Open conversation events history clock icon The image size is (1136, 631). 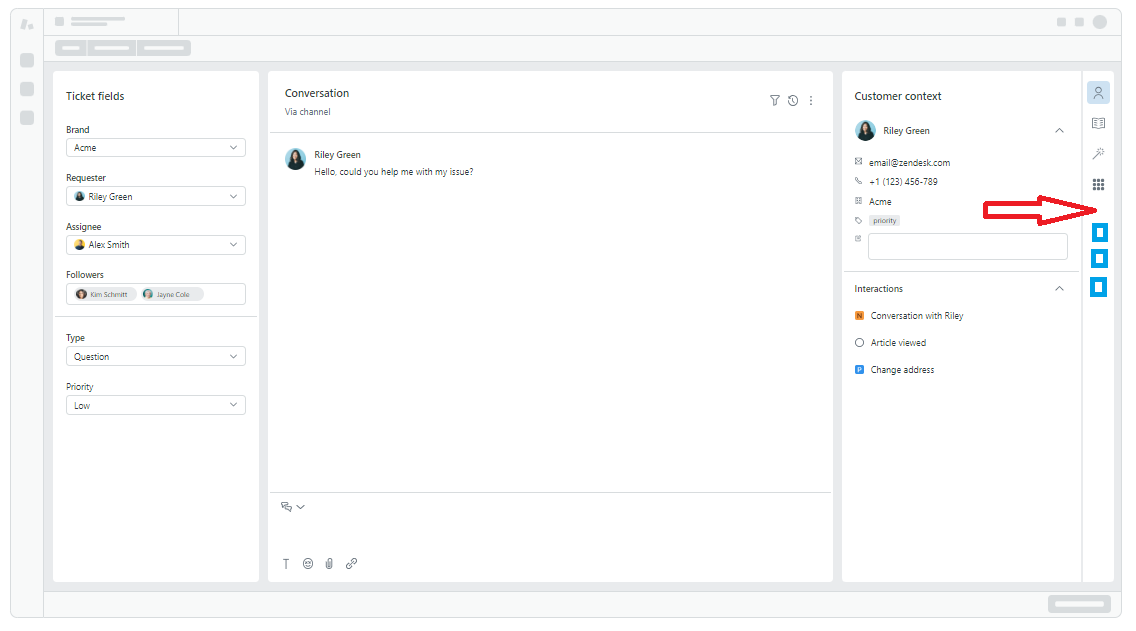pyautogui.click(x=793, y=100)
